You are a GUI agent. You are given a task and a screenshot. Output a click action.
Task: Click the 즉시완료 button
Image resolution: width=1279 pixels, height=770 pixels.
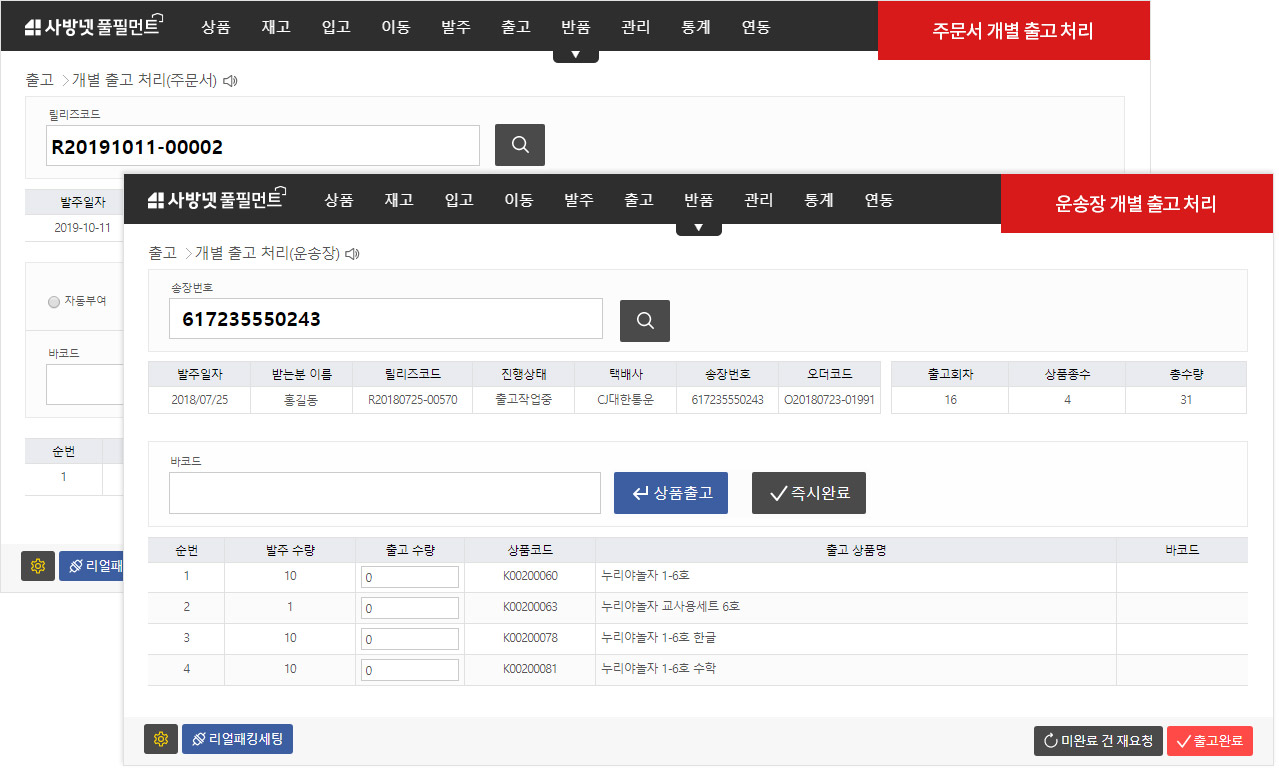point(808,493)
